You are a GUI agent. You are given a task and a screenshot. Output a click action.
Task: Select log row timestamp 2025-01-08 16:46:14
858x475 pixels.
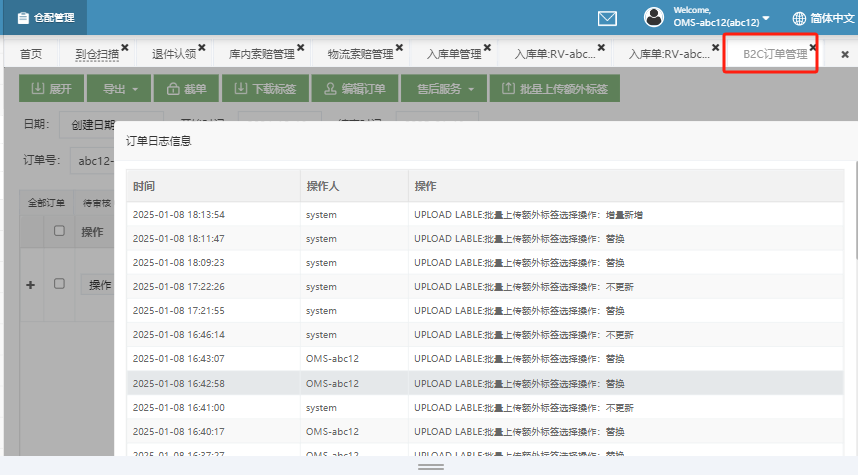click(178, 335)
